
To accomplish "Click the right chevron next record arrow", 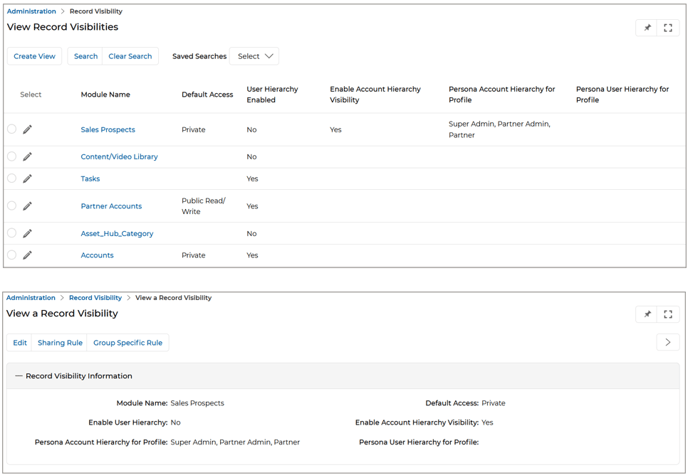I will (x=667, y=342).
